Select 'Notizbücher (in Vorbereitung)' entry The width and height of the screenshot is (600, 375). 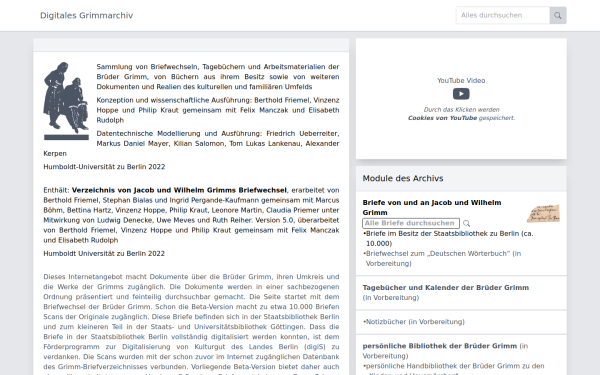[x=415, y=322]
